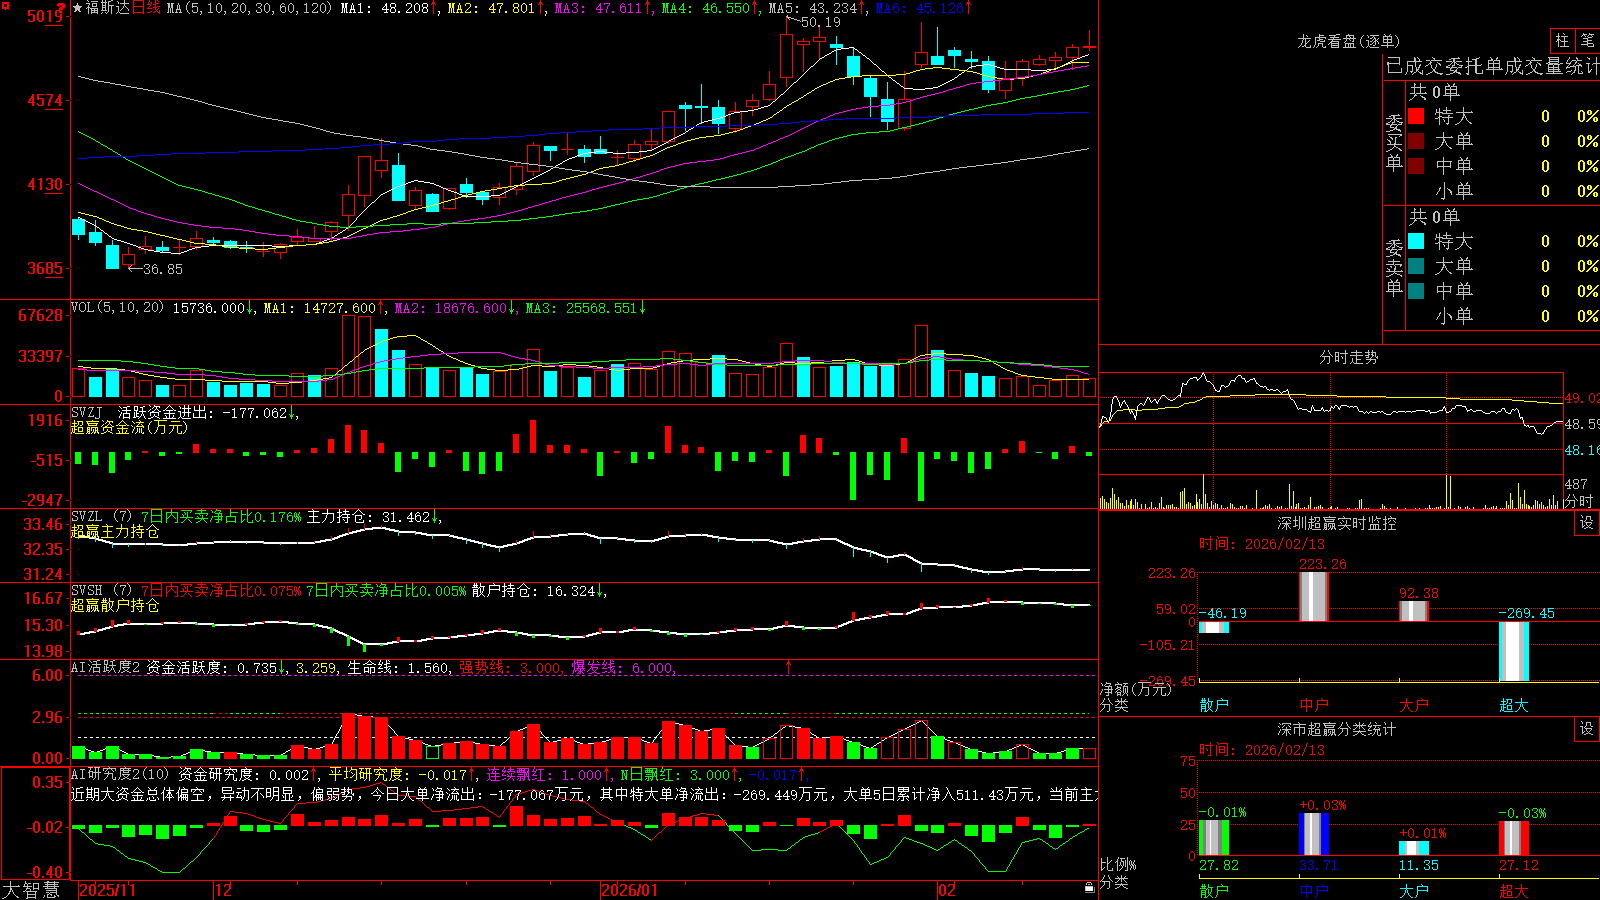Screen dimensions: 1600x900
Task: Click the MA6: 45.126 value
Action: coord(924,8)
